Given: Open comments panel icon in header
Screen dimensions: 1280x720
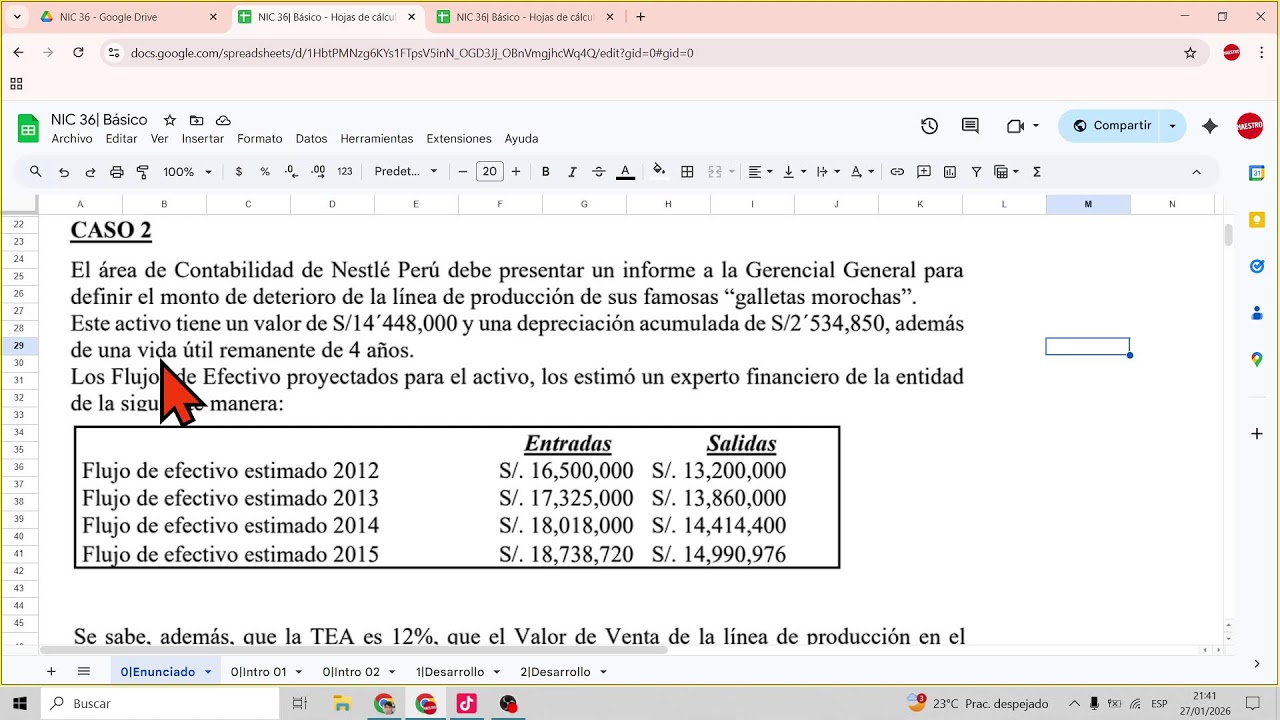Looking at the screenshot, I should (970, 126).
